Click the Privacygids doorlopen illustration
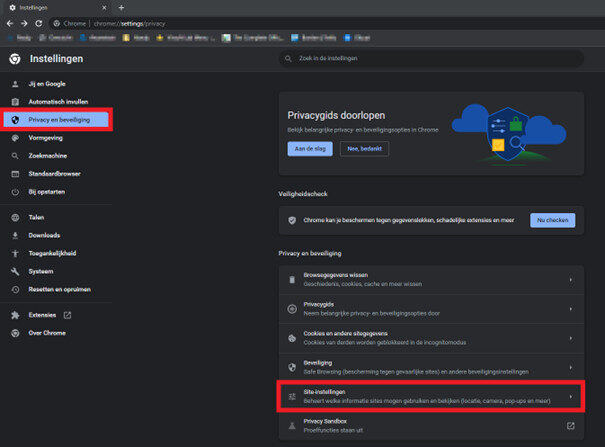 point(509,133)
